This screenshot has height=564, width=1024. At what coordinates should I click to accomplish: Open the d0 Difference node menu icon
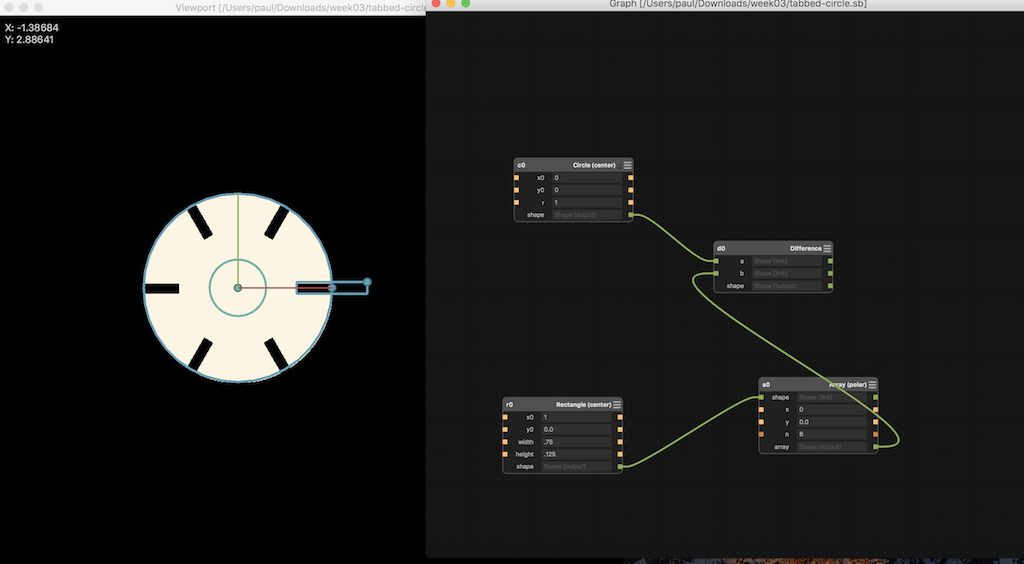coord(827,249)
